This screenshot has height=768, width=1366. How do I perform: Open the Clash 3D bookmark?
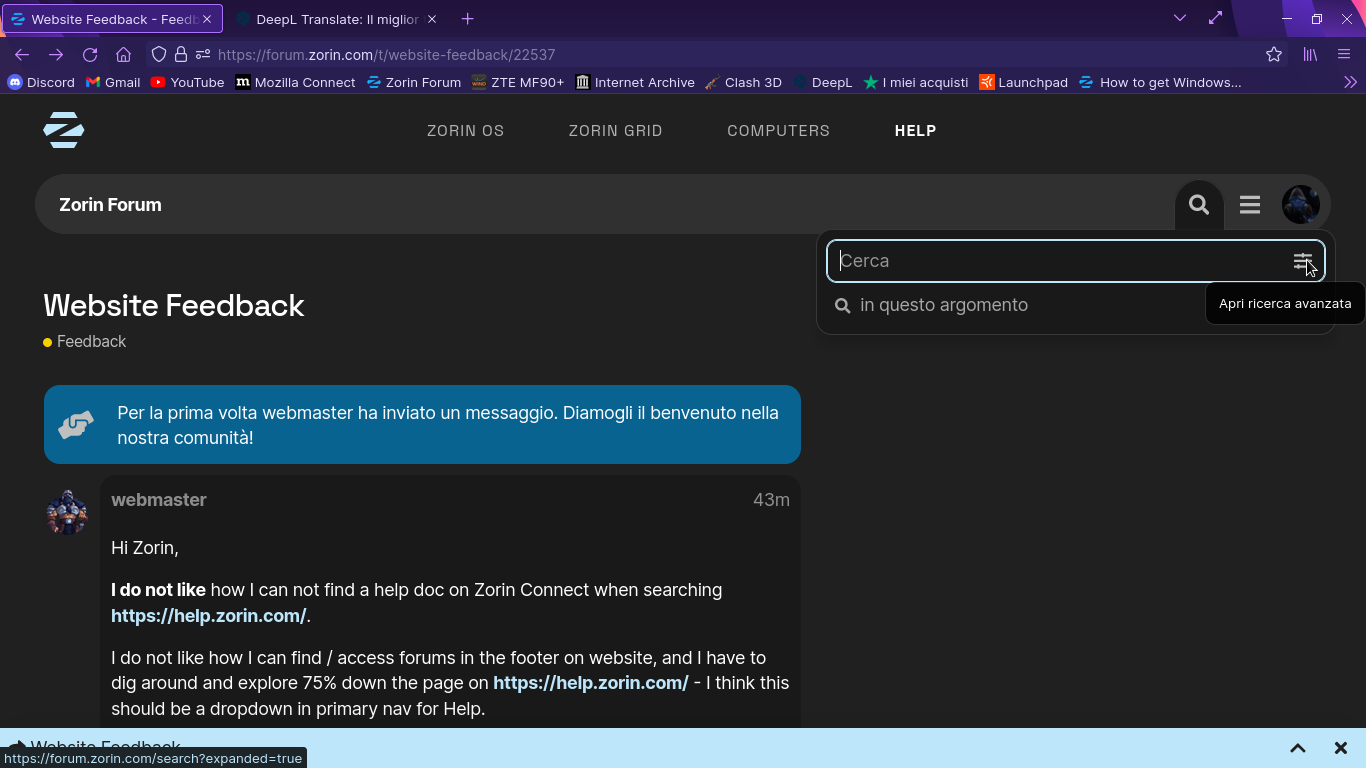coord(743,82)
